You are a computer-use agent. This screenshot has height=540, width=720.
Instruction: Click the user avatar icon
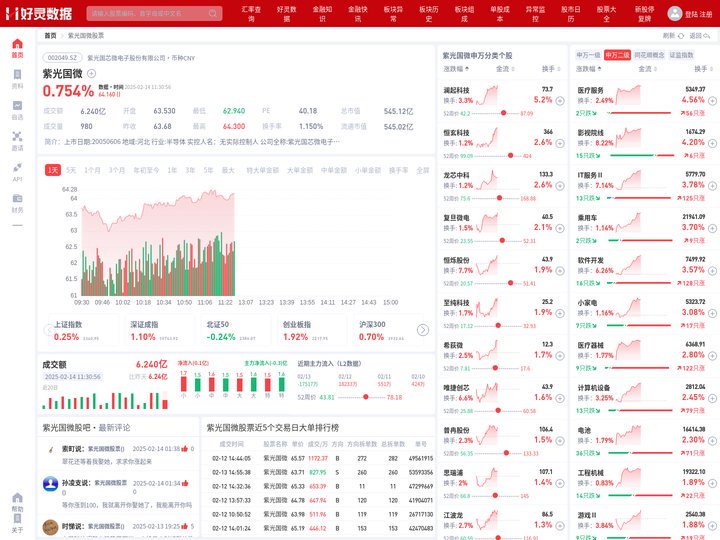(x=675, y=13)
